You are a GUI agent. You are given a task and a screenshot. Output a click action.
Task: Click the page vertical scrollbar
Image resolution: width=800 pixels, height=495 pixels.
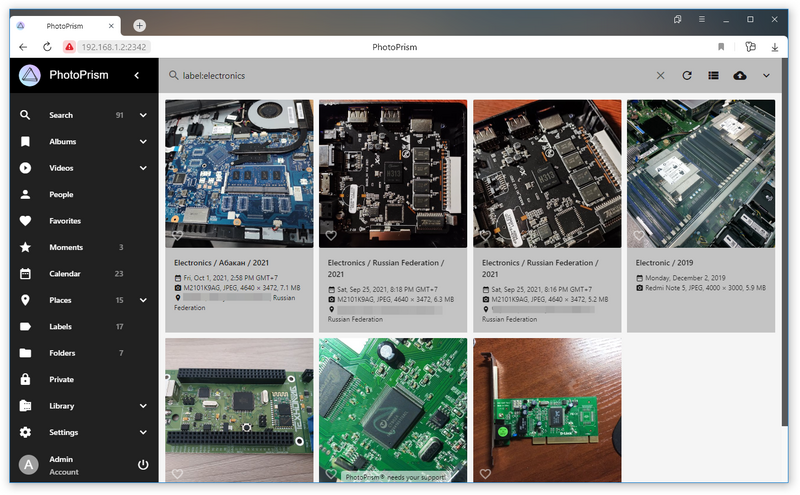(x=784, y=242)
